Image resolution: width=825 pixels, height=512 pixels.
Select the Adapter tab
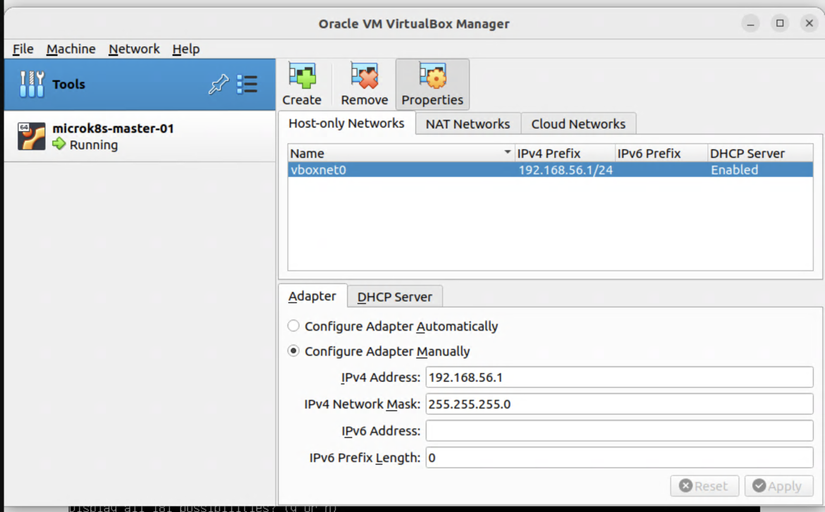[x=312, y=296]
